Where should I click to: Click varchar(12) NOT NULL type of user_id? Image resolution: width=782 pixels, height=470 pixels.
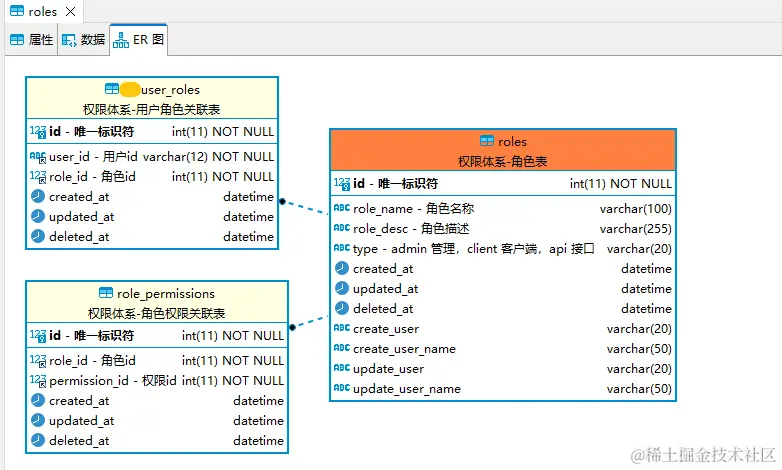208,157
